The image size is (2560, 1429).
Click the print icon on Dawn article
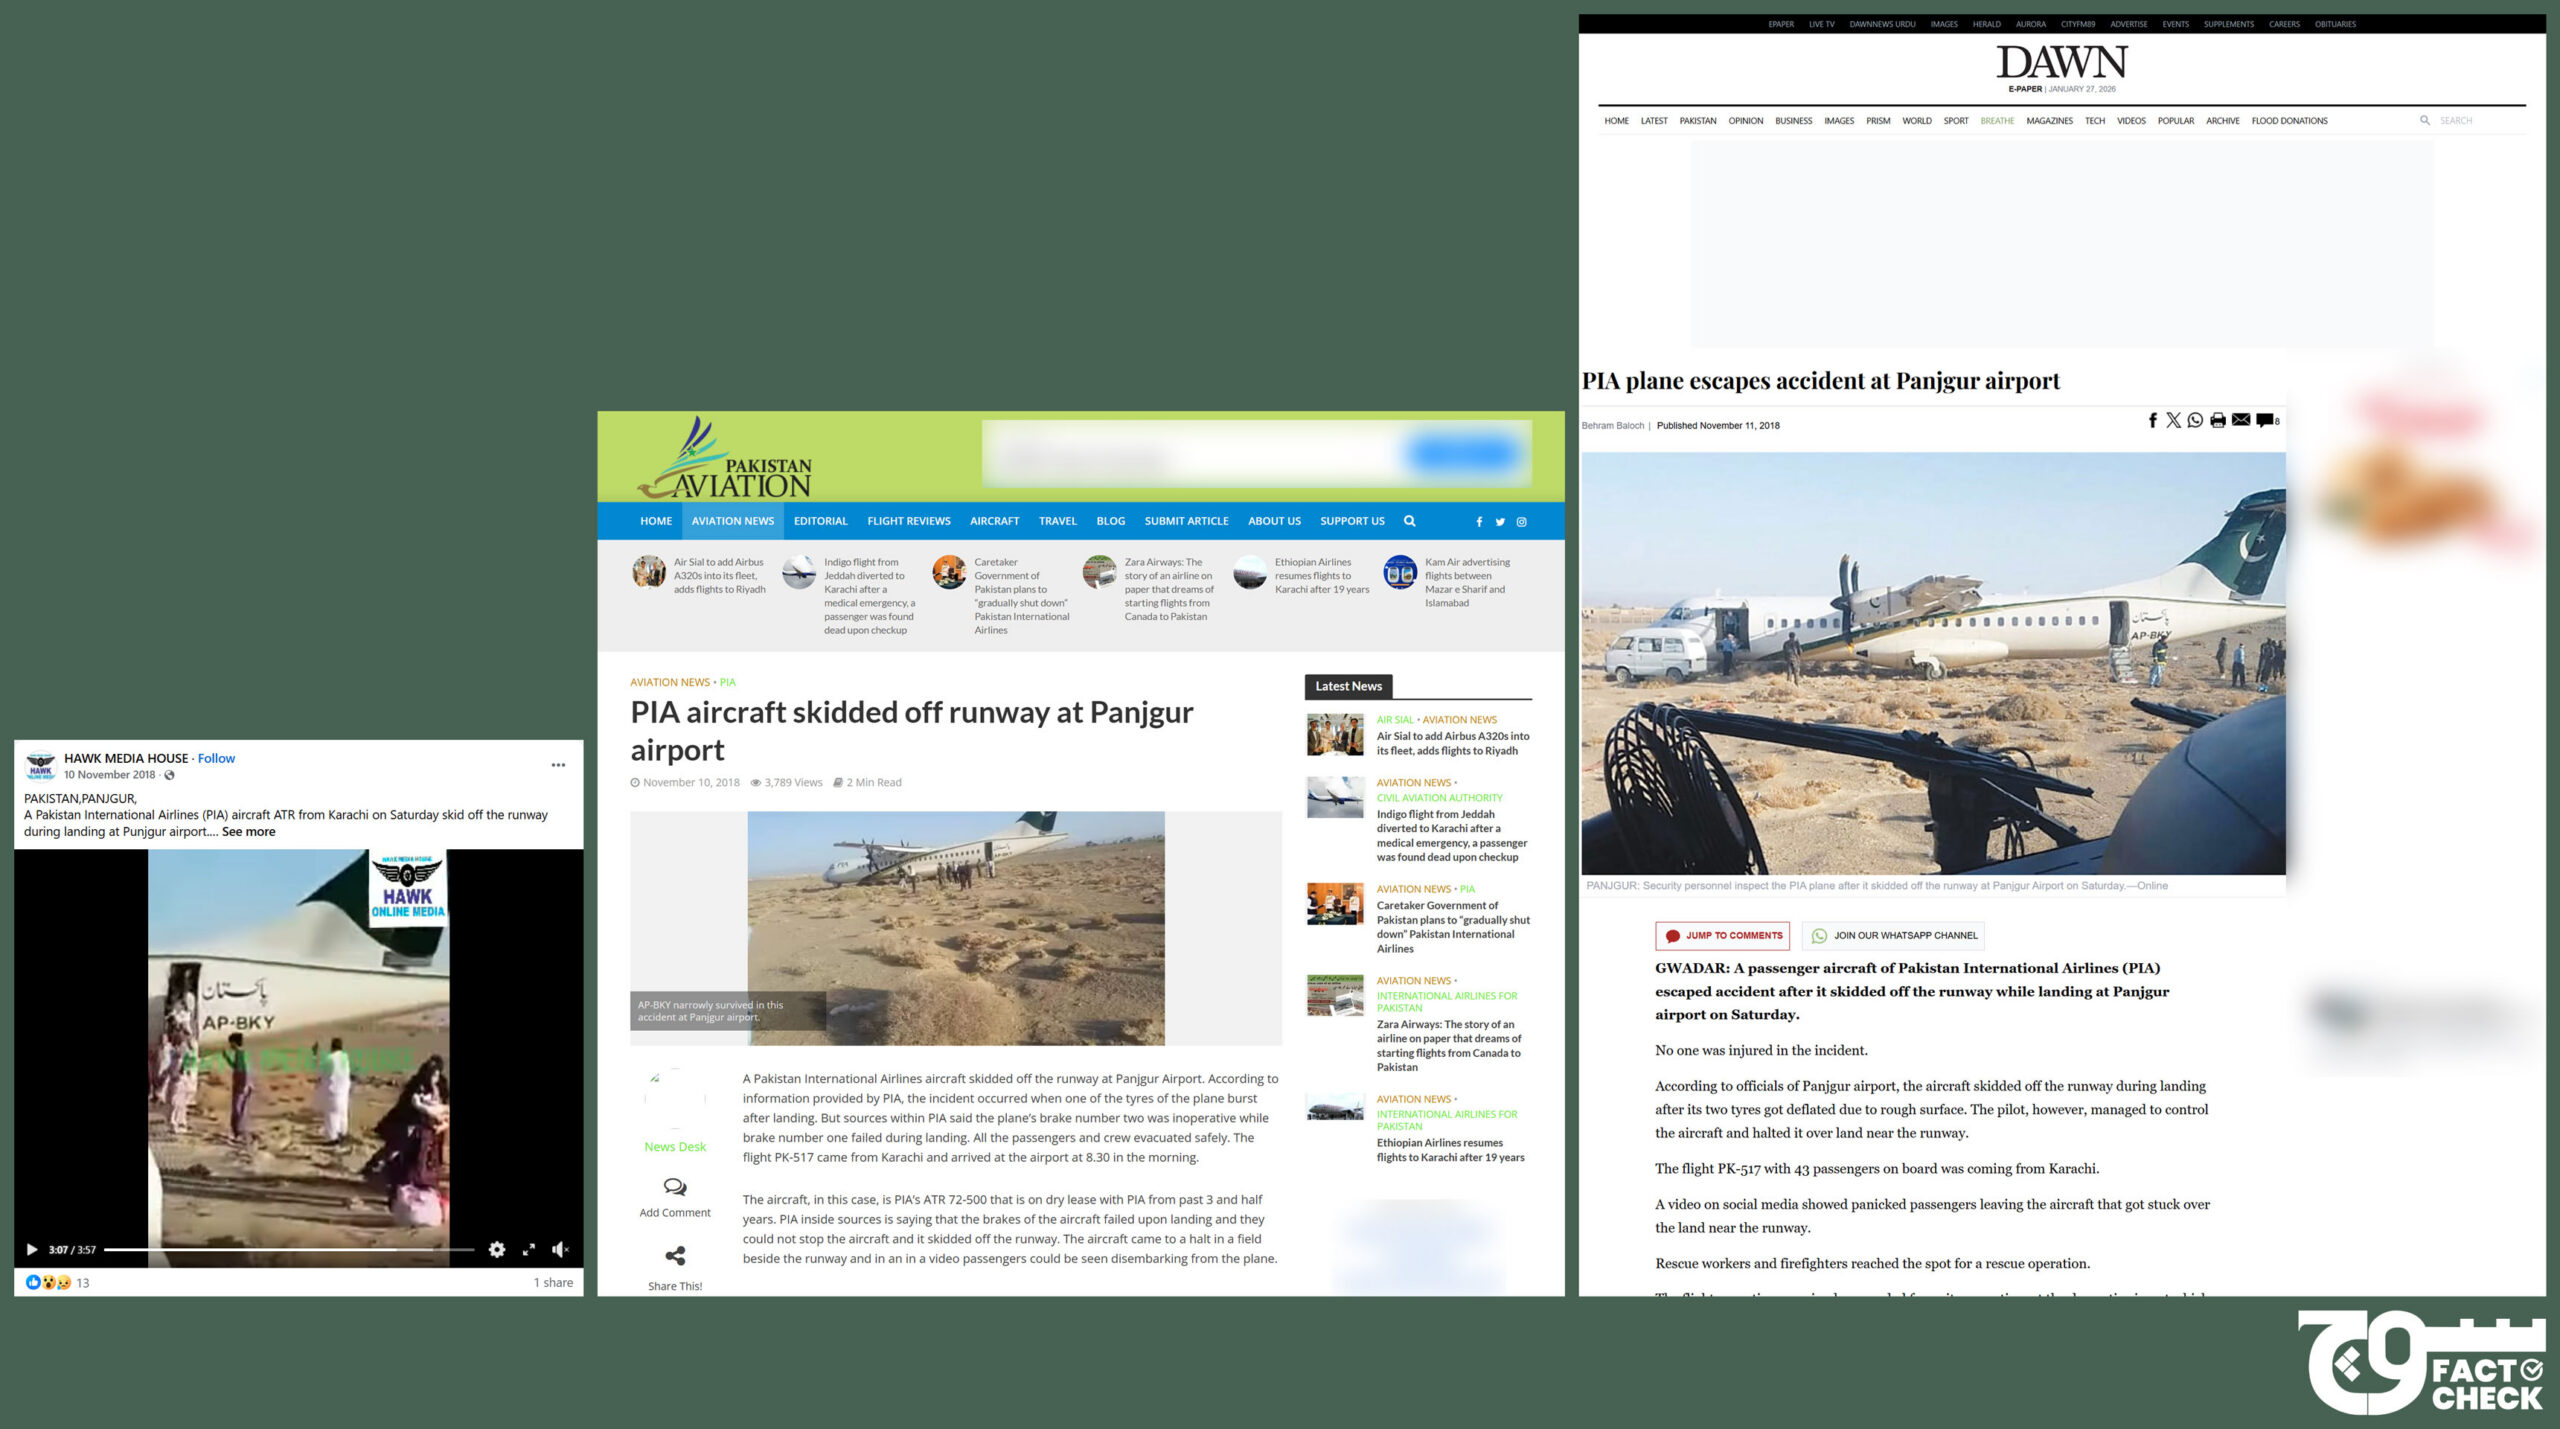pyautogui.click(x=2218, y=420)
